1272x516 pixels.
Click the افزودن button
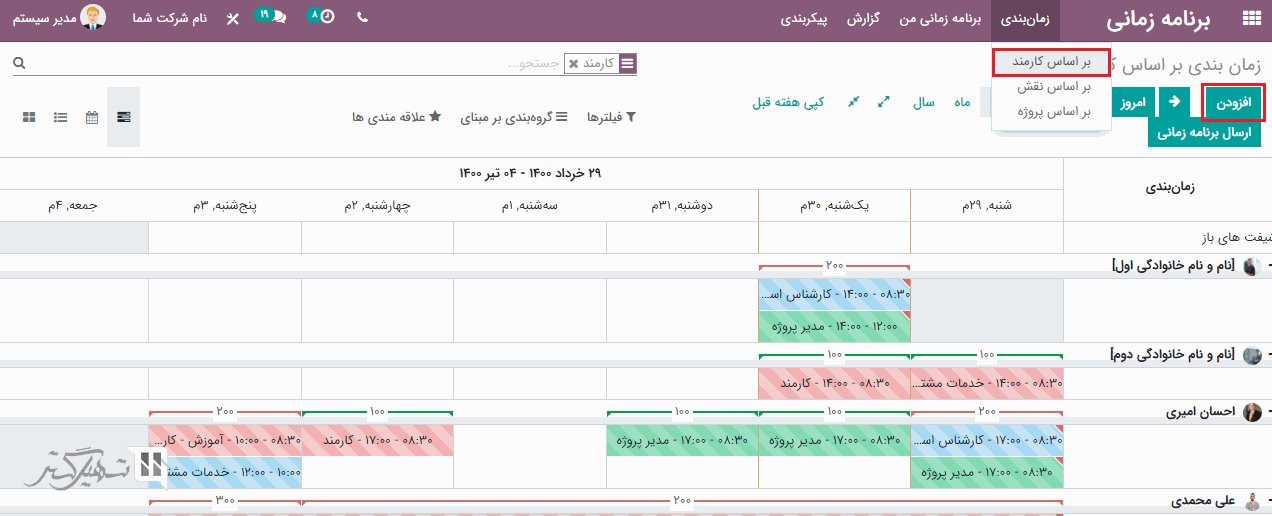[1233, 102]
